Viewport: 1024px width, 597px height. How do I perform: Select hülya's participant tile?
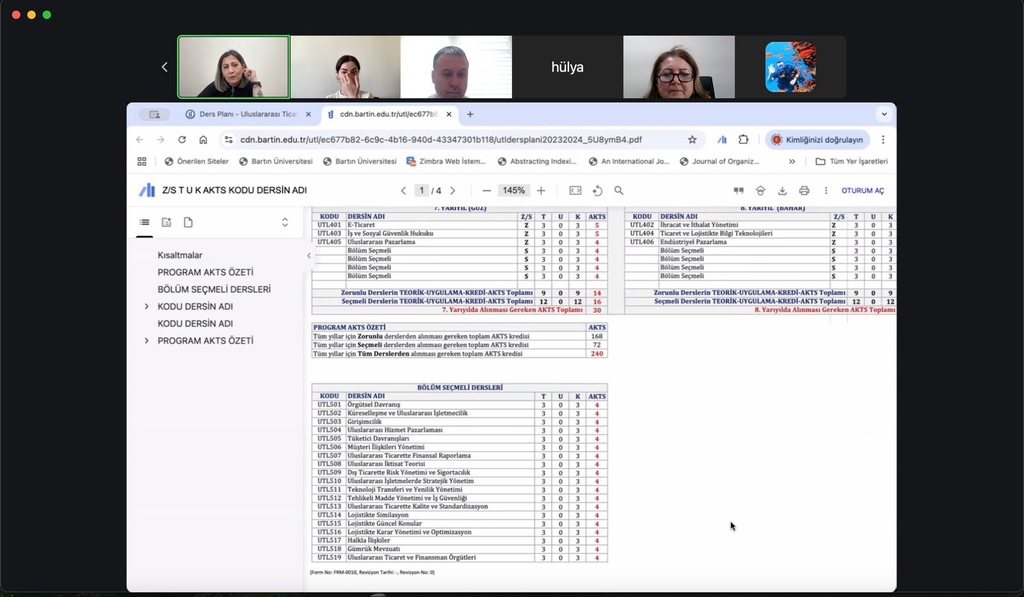coord(567,67)
